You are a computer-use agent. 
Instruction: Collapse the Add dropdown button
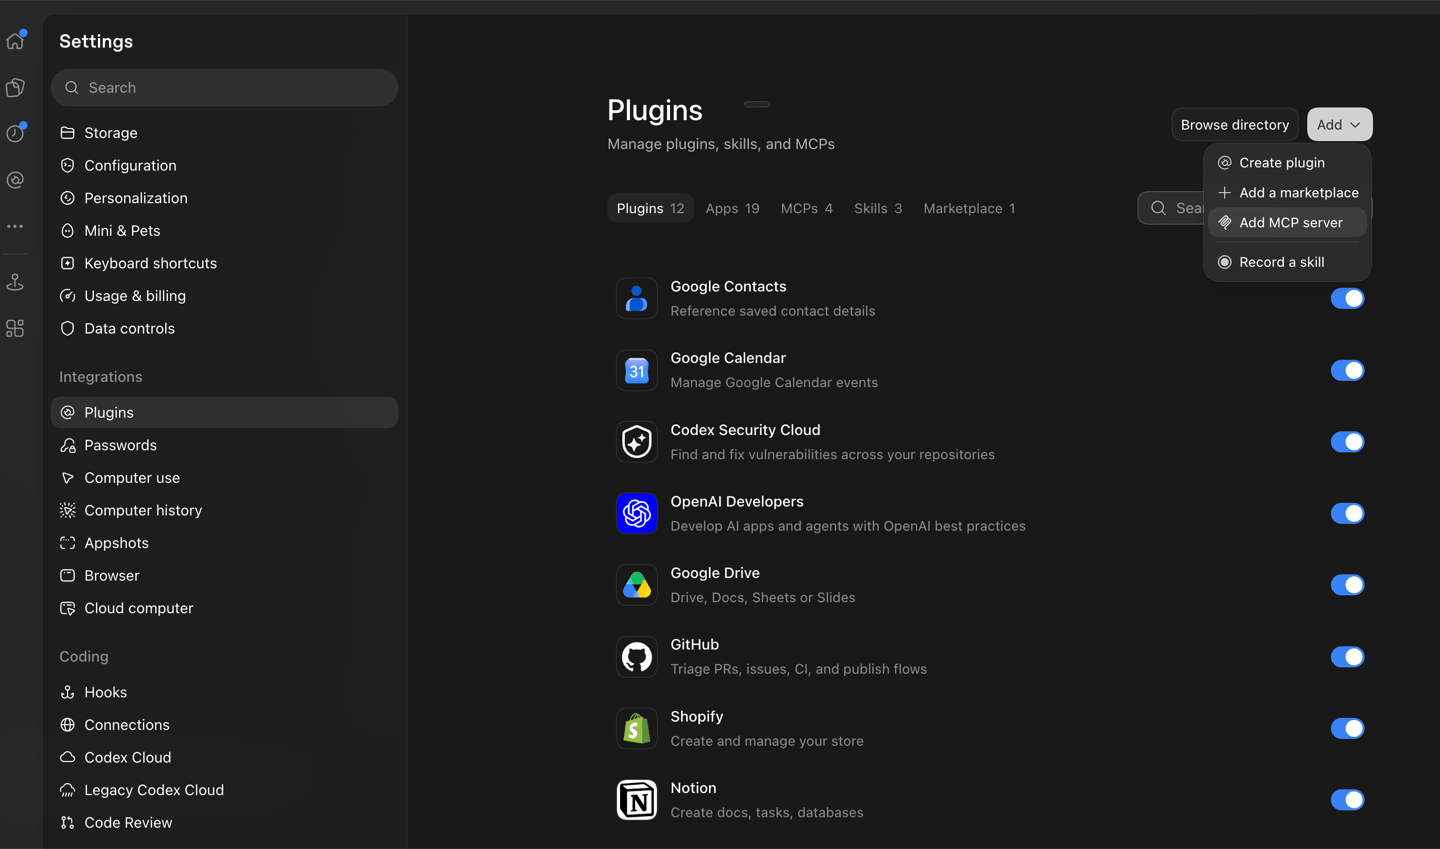pyautogui.click(x=1339, y=125)
